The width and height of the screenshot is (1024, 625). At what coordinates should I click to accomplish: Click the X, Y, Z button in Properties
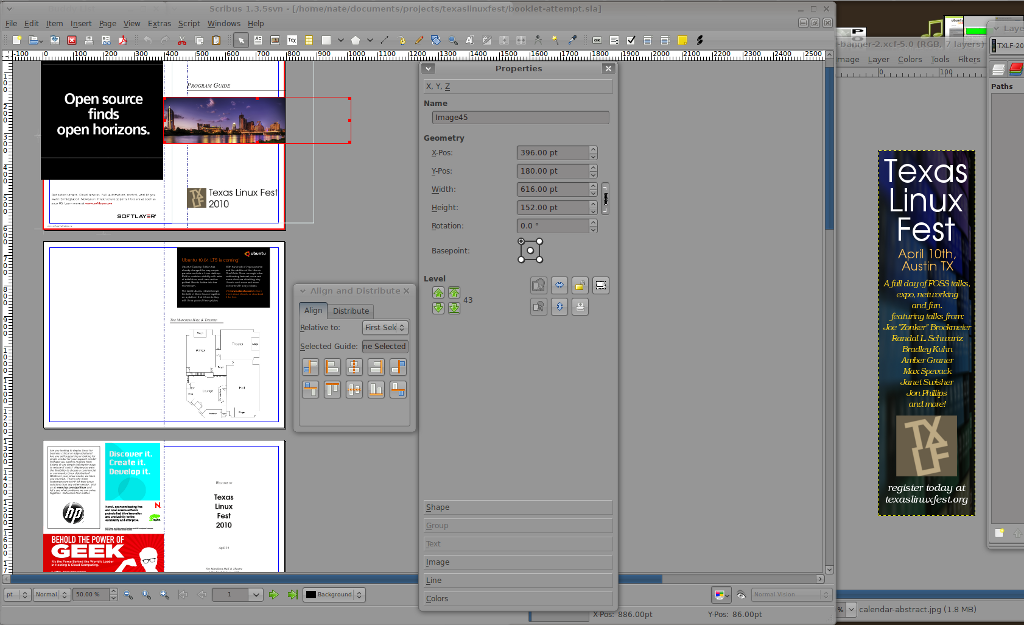point(517,86)
